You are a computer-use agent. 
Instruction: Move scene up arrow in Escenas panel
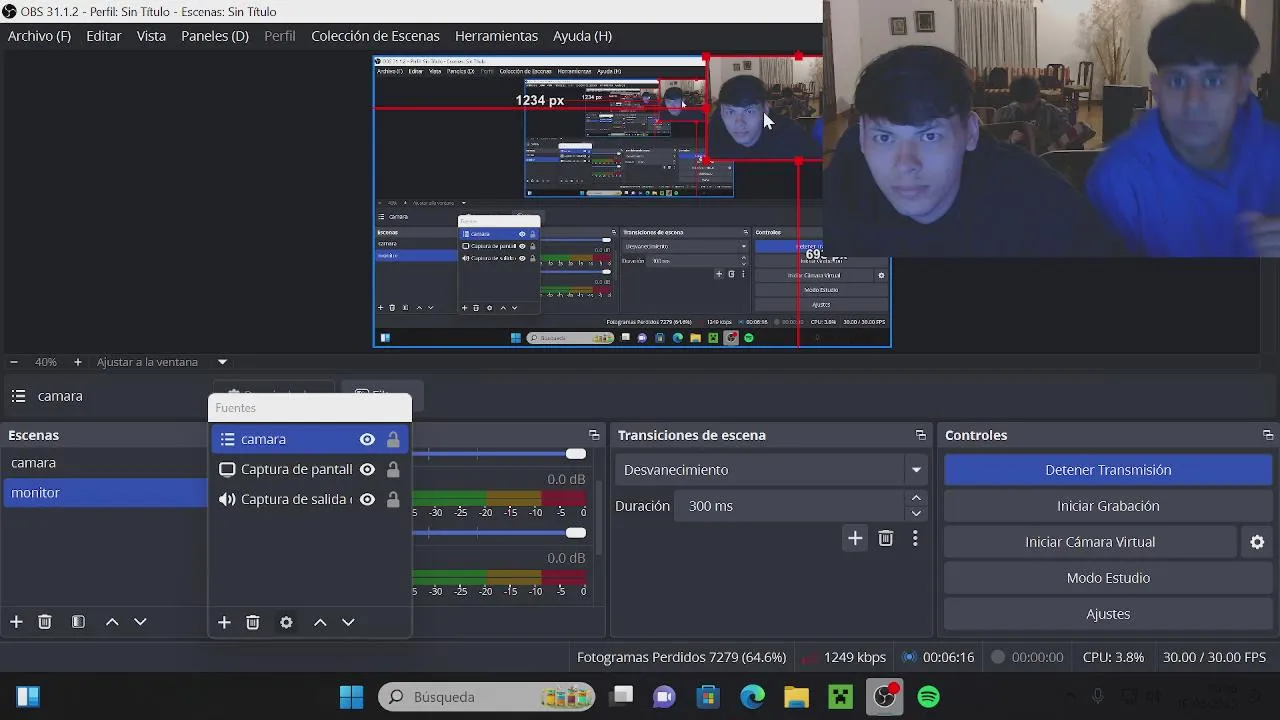(x=112, y=622)
